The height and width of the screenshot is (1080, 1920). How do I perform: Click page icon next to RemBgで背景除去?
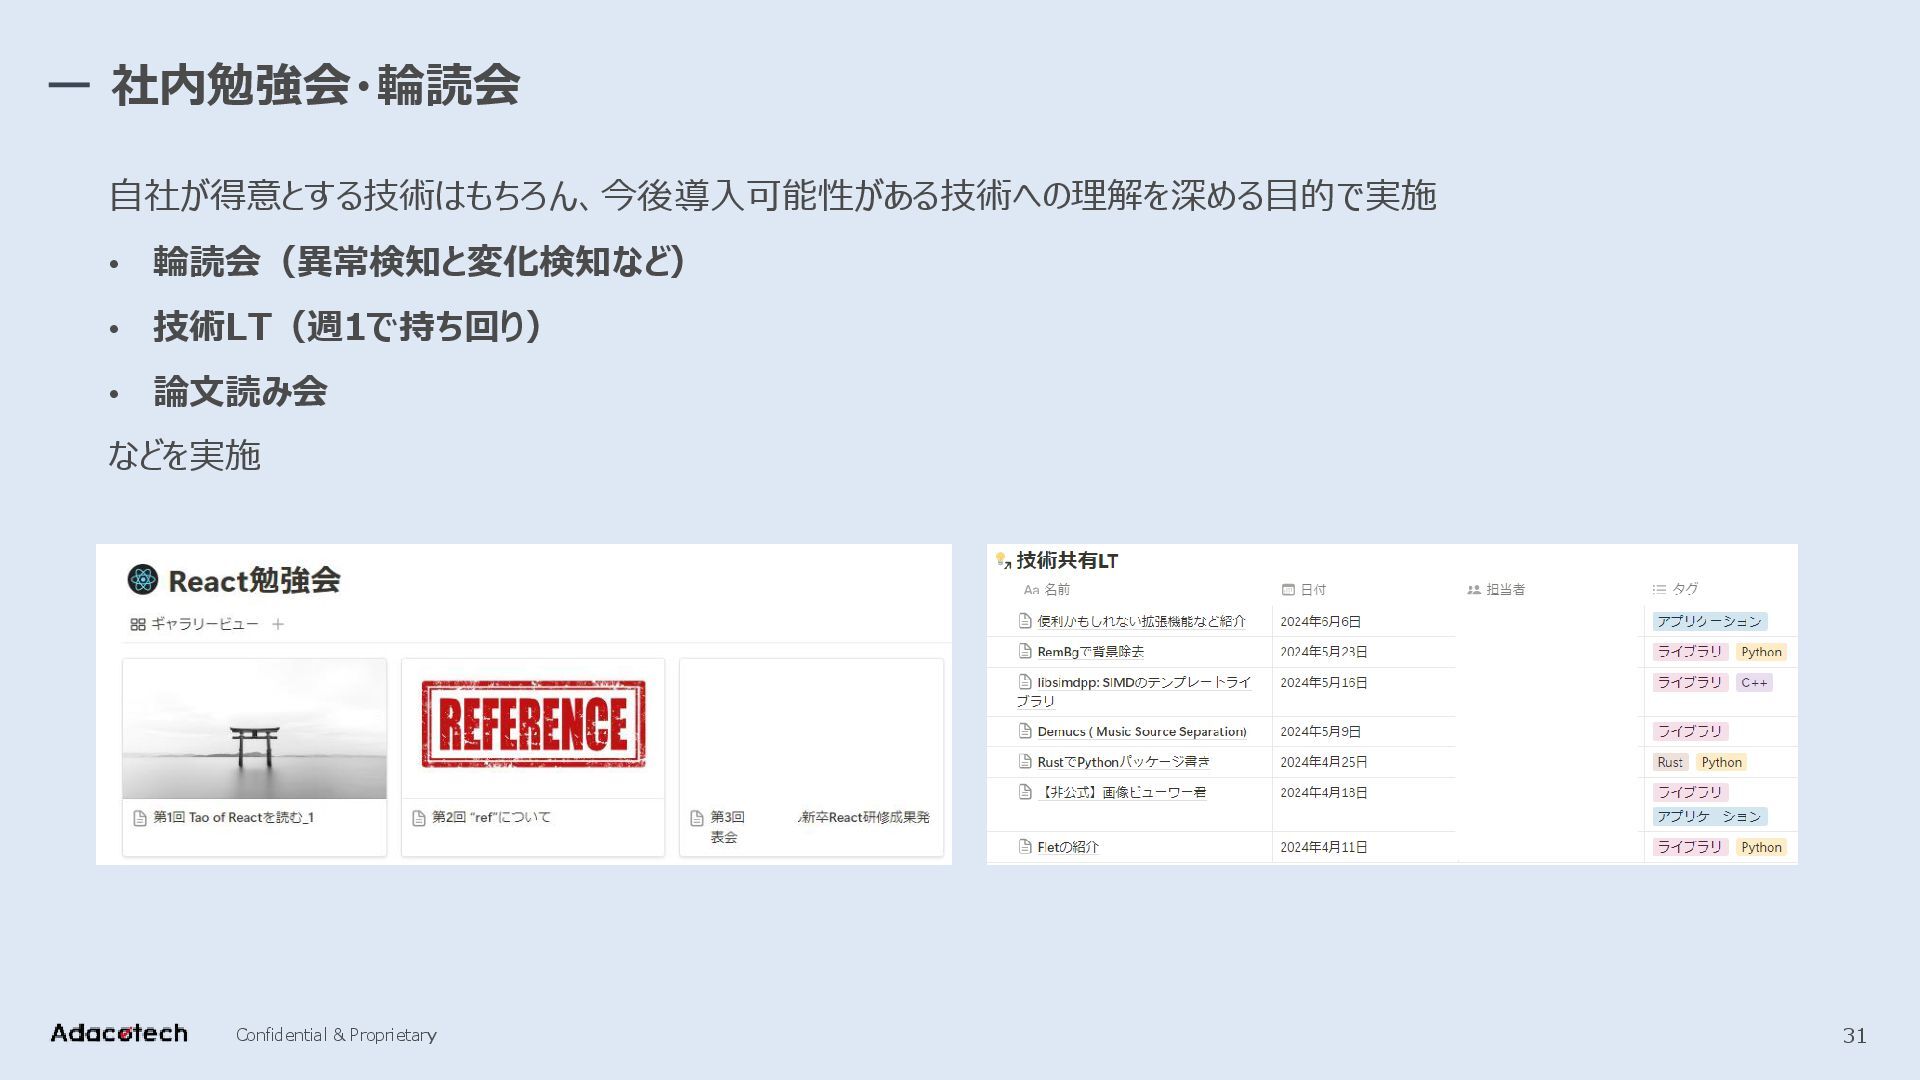tap(1025, 651)
